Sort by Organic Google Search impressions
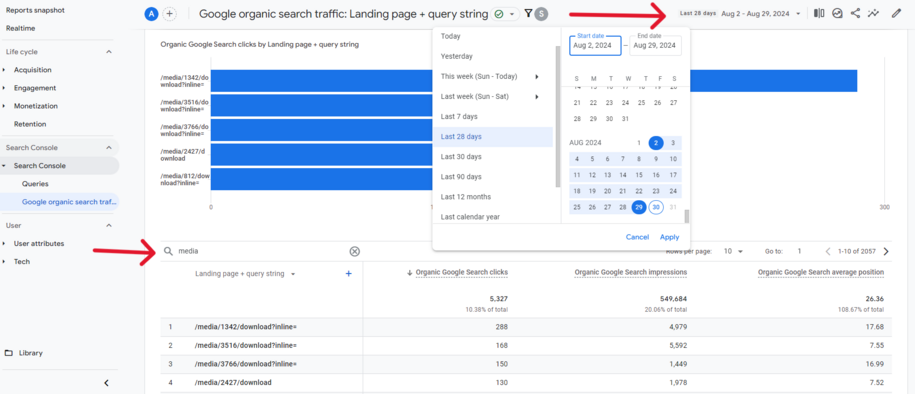The height and width of the screenshot is (394, 915). (630, 273)
